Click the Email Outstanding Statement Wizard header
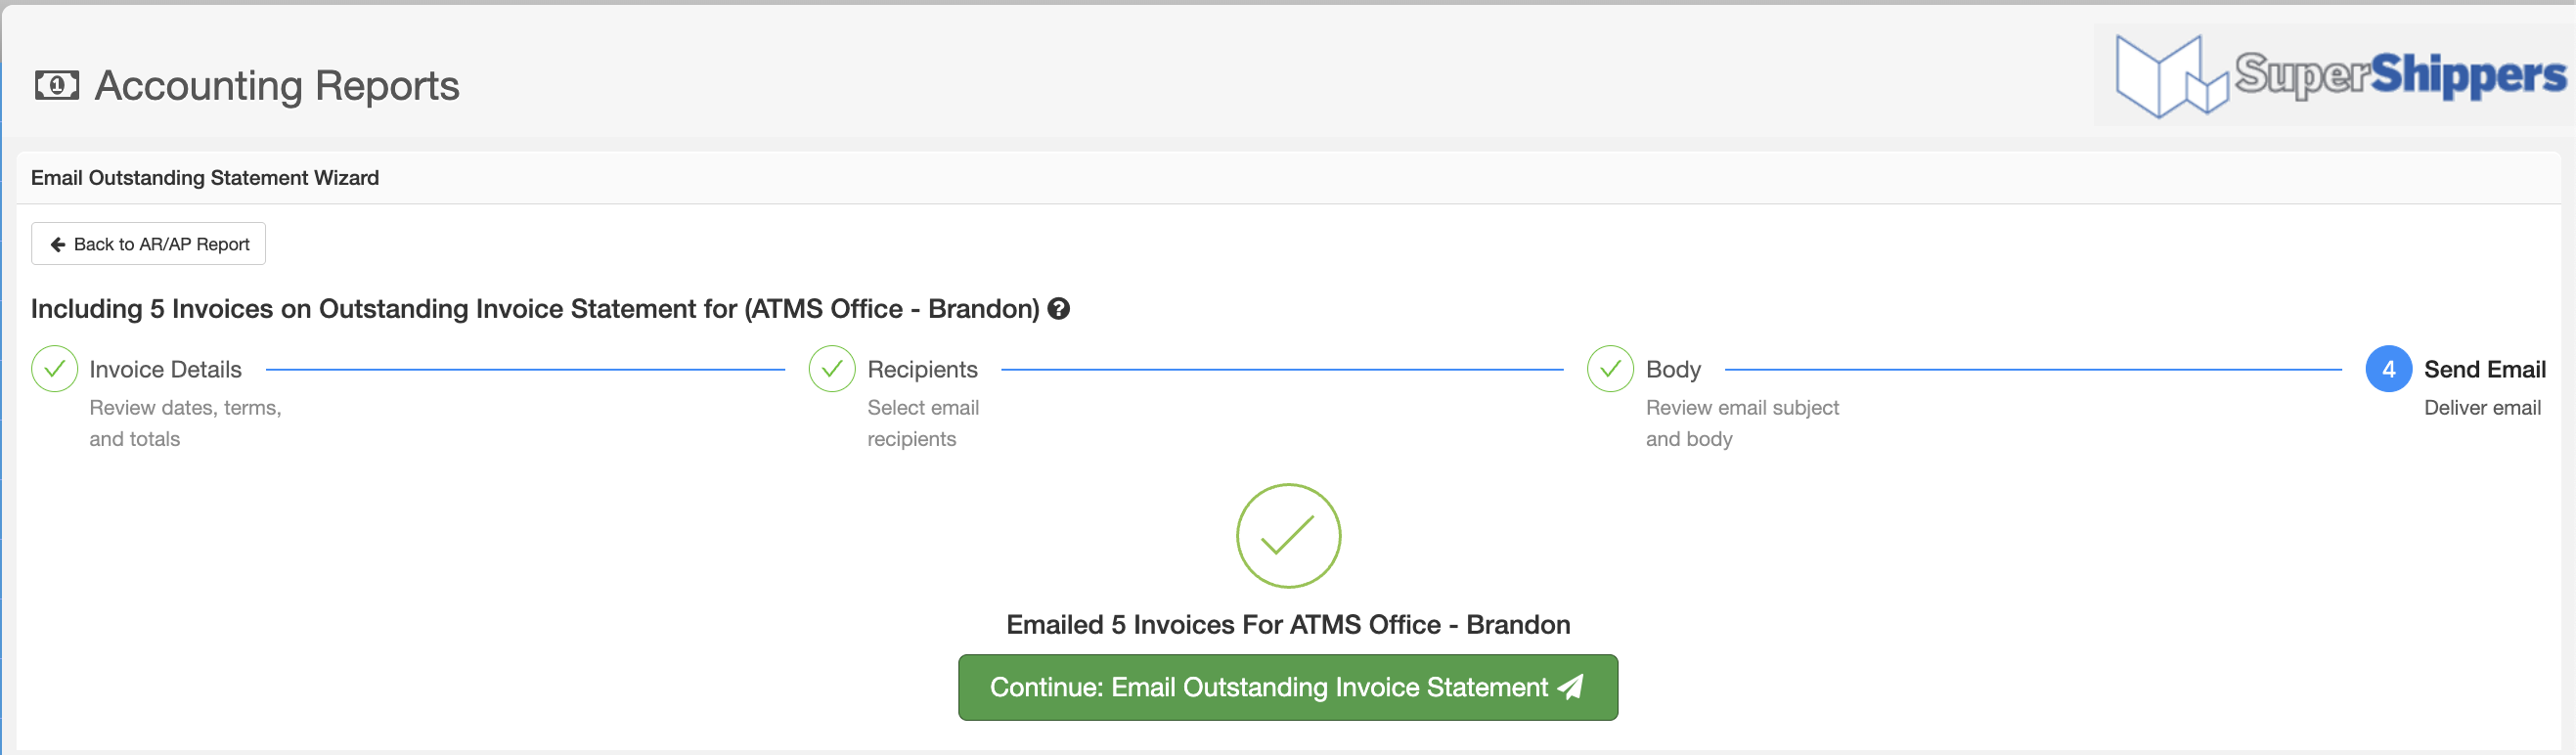2576x755 pixels. 205,178
